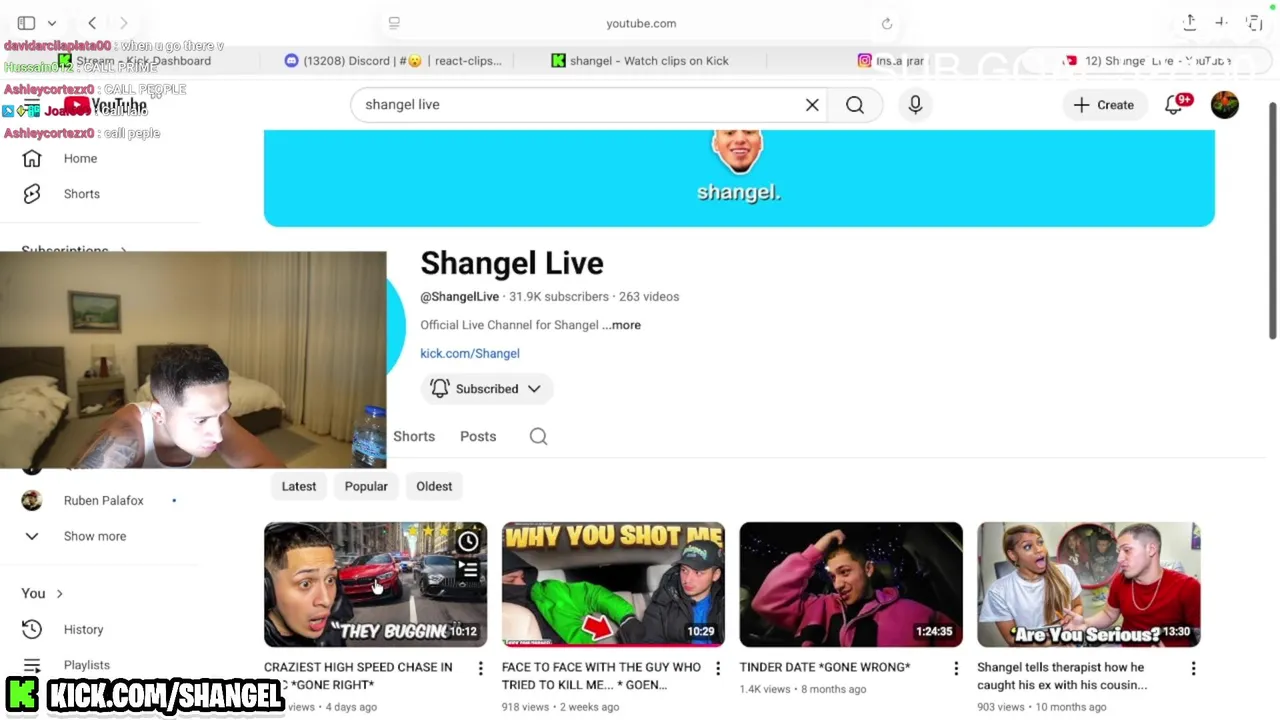1280x720 pixels.
Task: Open options menu for FACE TO FACE video
Action: (x=718, y=668)
